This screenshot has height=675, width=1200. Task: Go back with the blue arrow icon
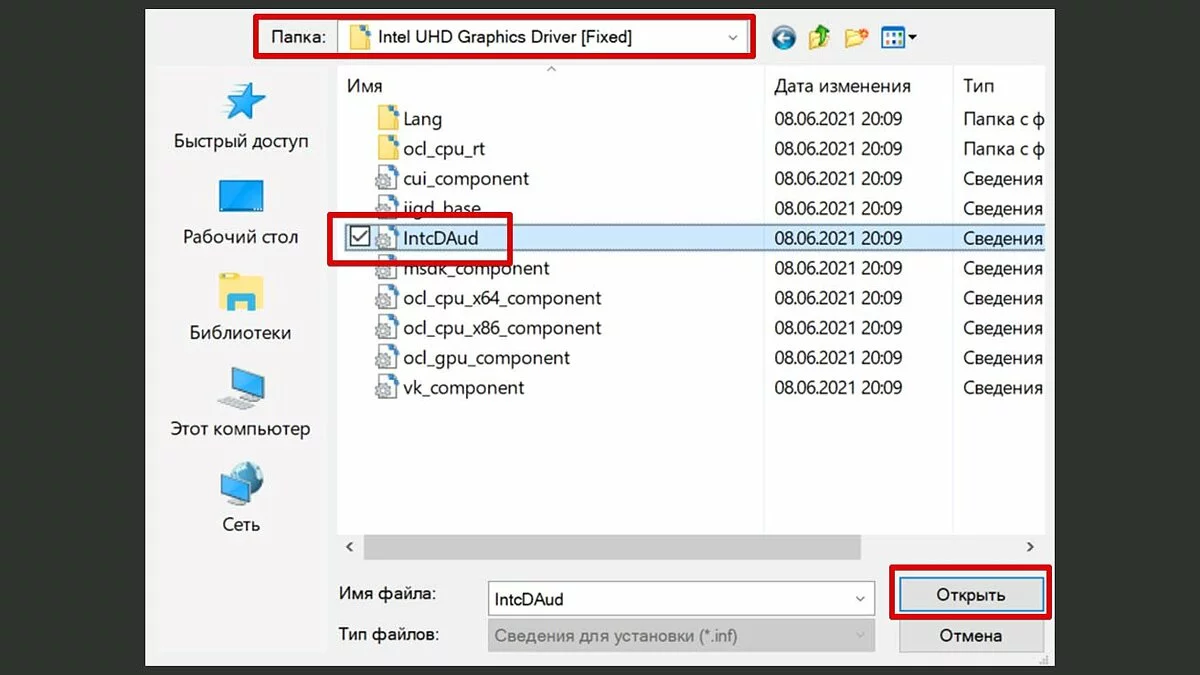coord(784,38)
